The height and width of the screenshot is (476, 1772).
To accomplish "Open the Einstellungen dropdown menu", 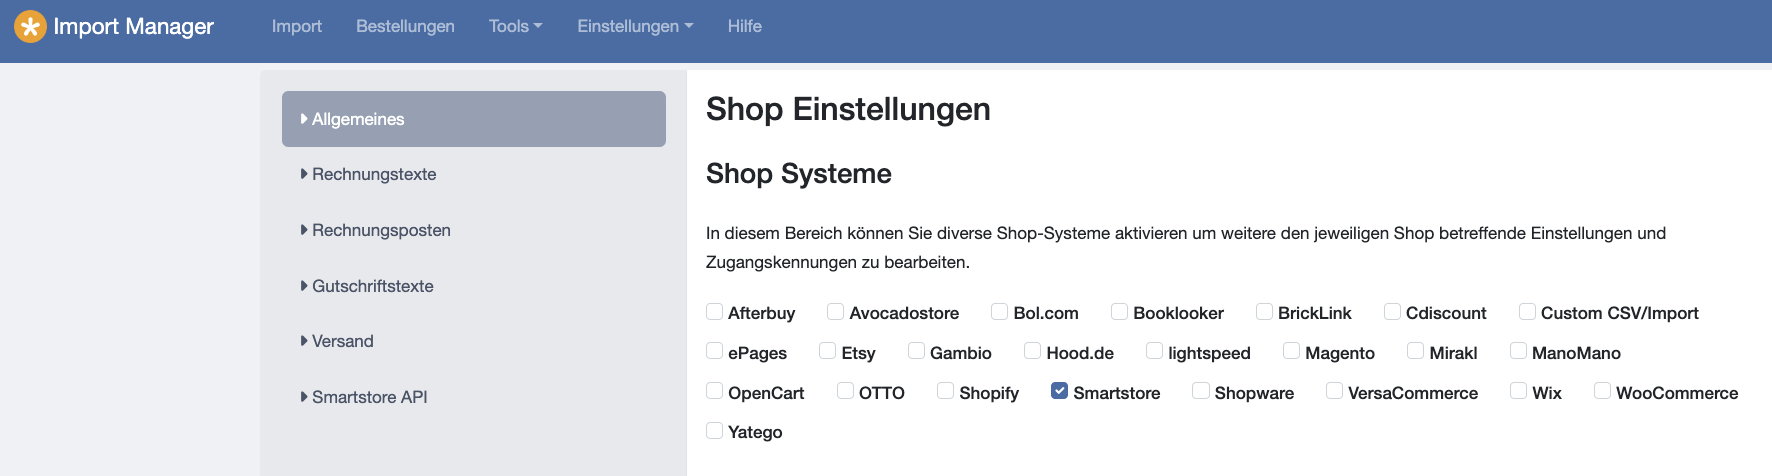I will click(635, 27).
